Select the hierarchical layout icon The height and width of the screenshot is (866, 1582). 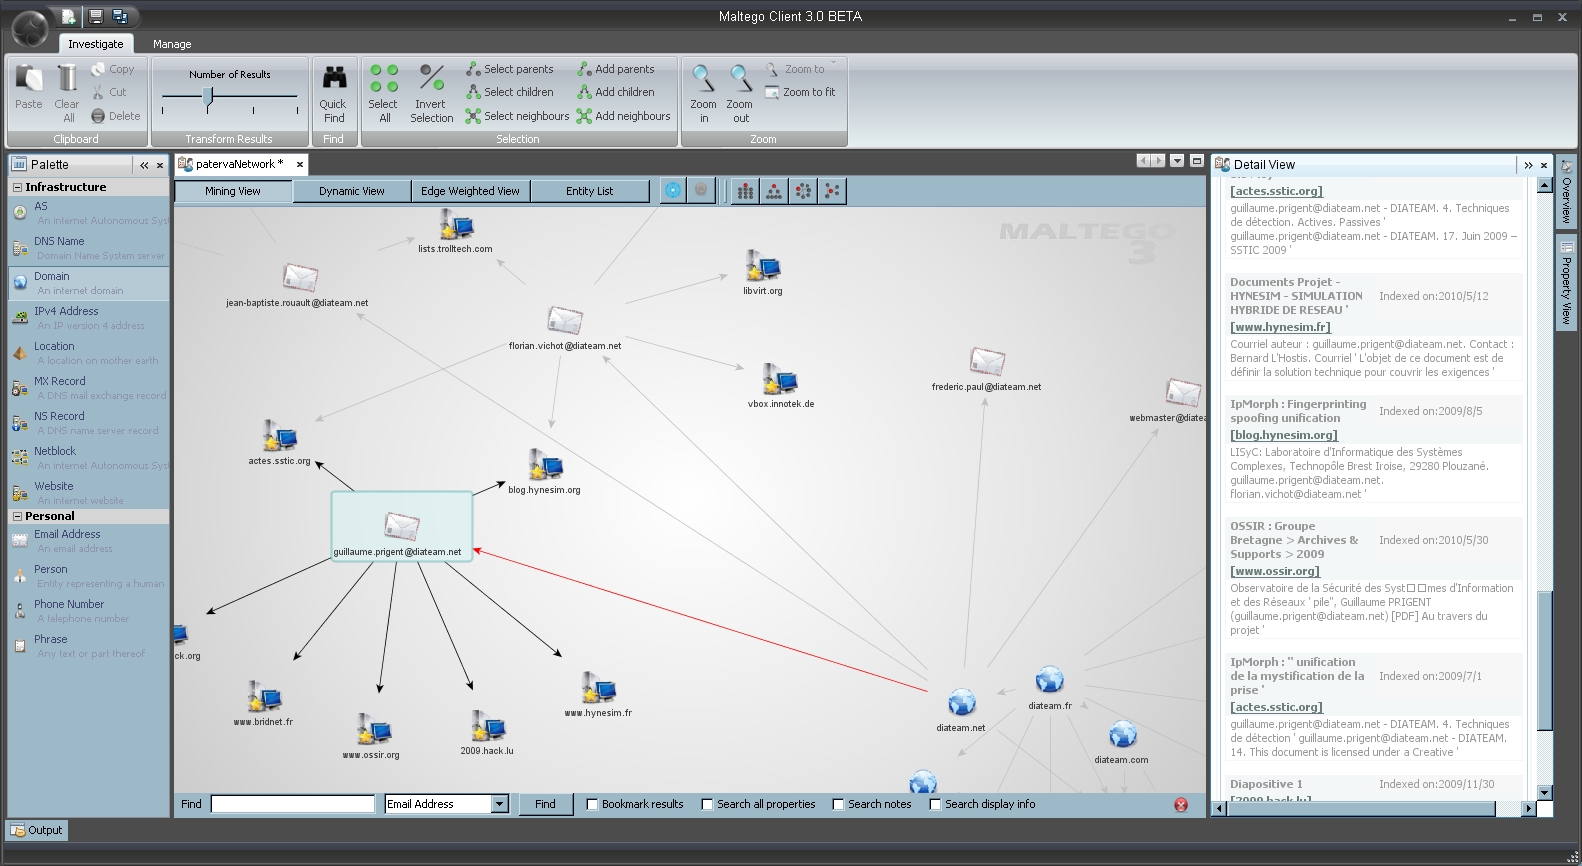(x=774, y=191)
